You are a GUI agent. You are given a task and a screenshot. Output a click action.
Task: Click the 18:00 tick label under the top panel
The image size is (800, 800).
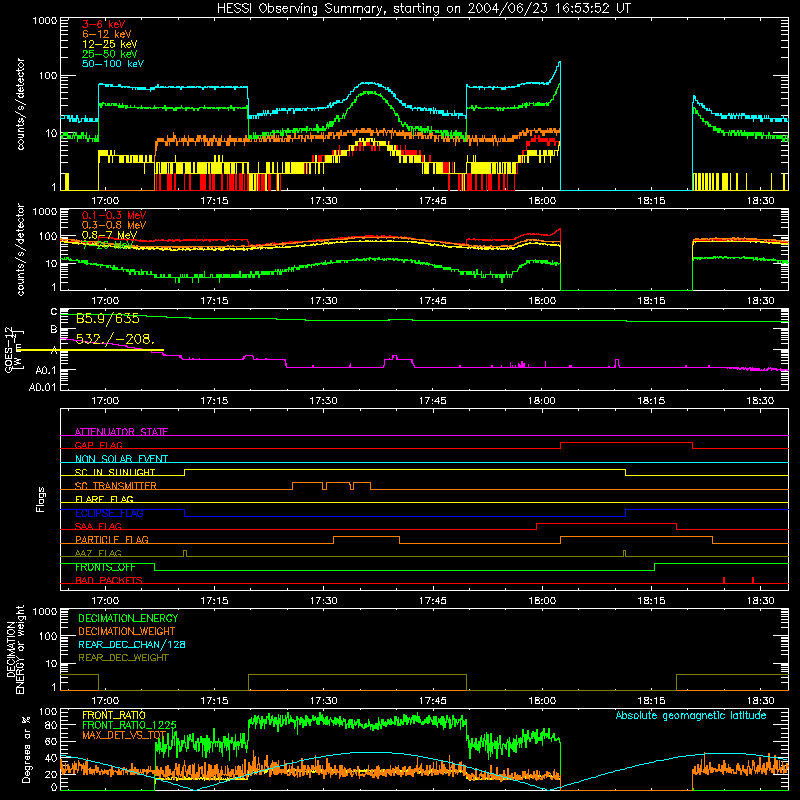pyautogui.click(x=542, y=201)
